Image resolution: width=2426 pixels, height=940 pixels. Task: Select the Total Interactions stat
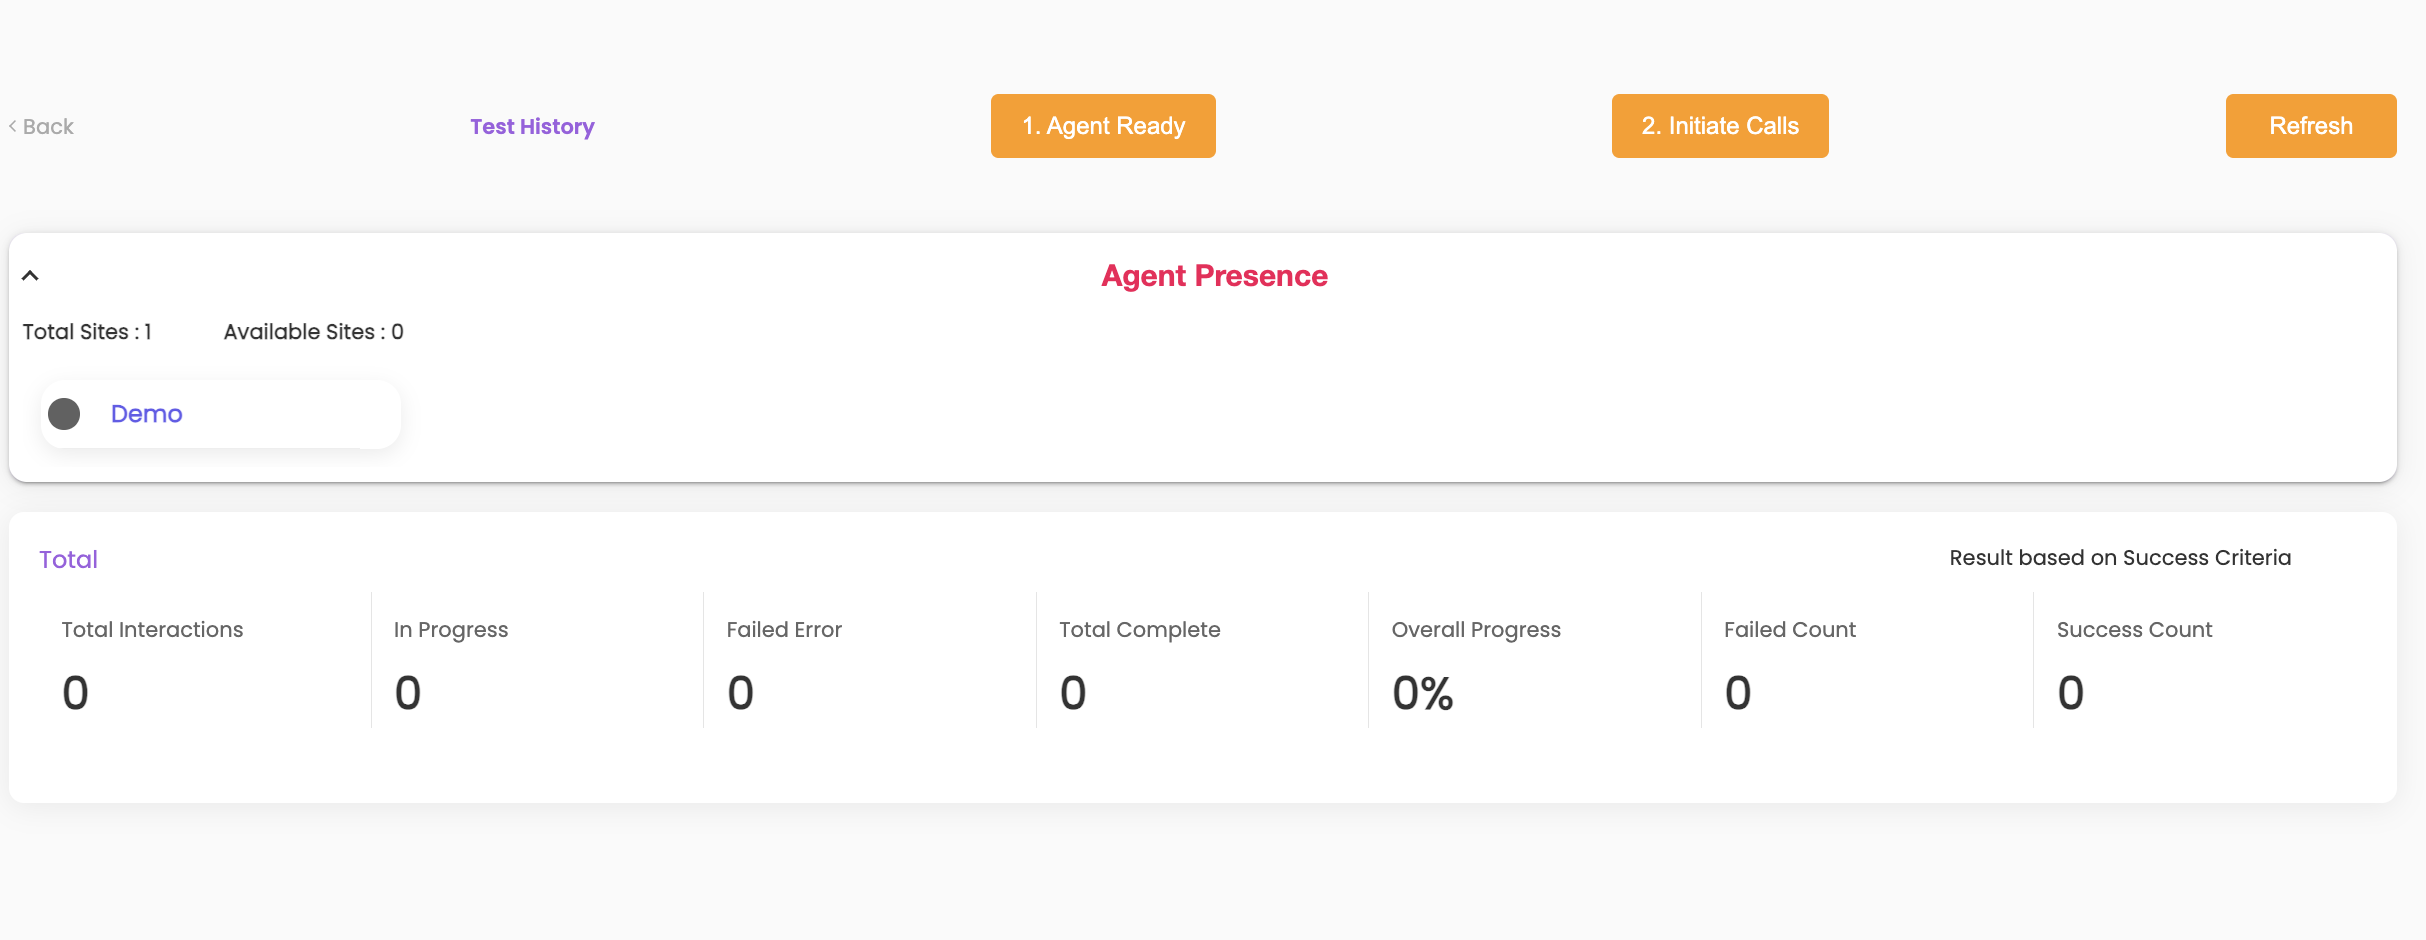(152, 630)
